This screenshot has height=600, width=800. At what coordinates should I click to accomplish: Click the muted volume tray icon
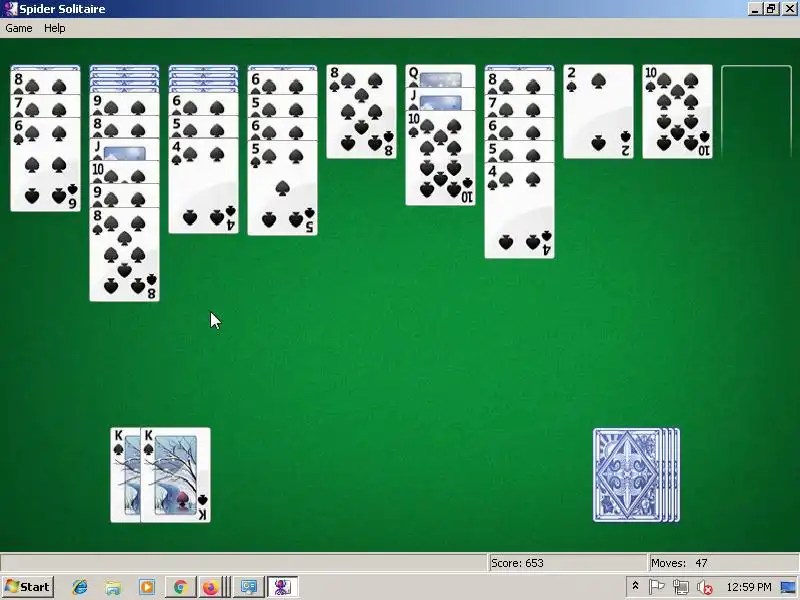coord(705,587)
